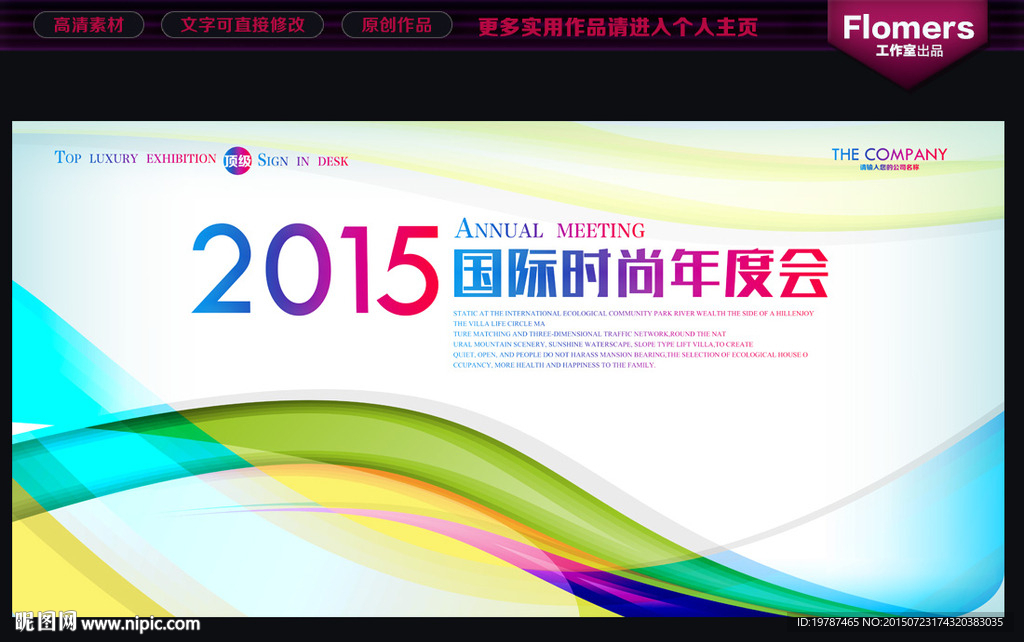Click the 国际时尚年度会 title
Viewport: 1024px width, 642px height.
click(641, 273)
